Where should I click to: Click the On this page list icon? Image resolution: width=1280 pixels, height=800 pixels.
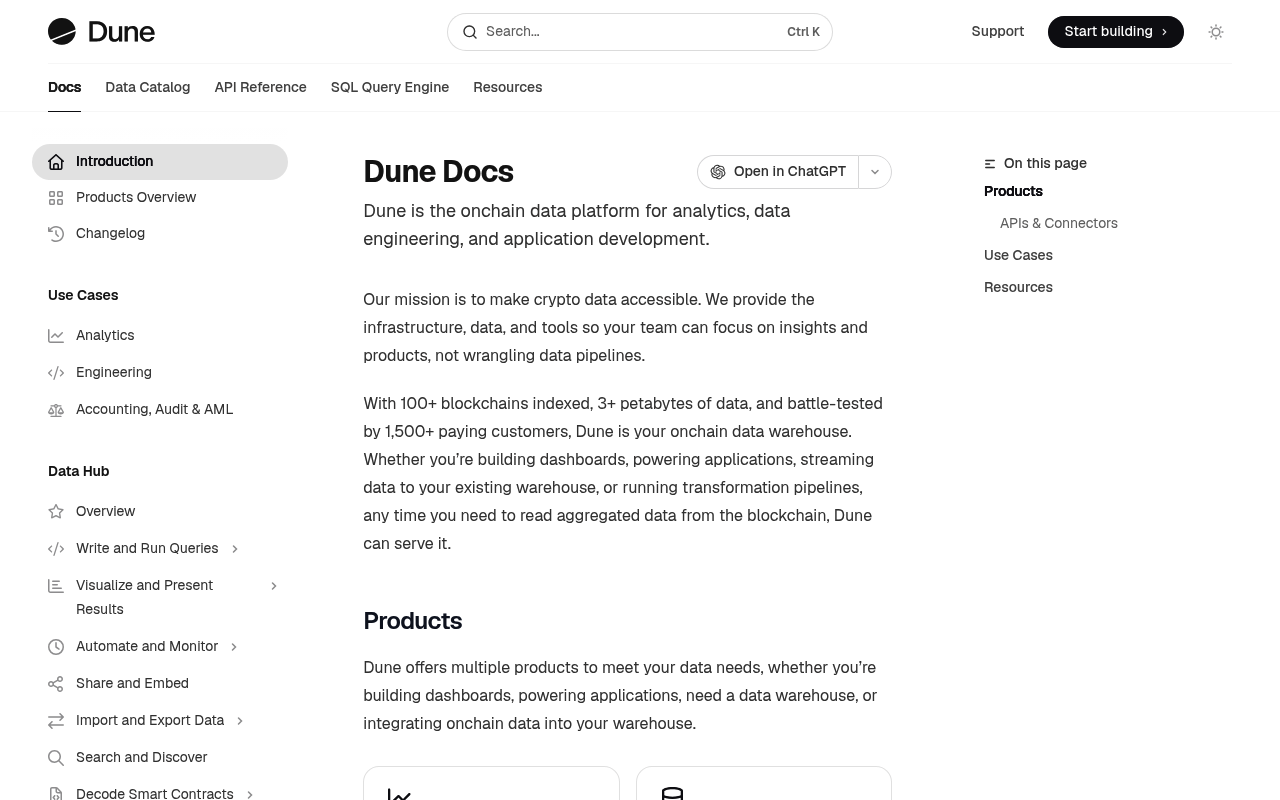990,164
